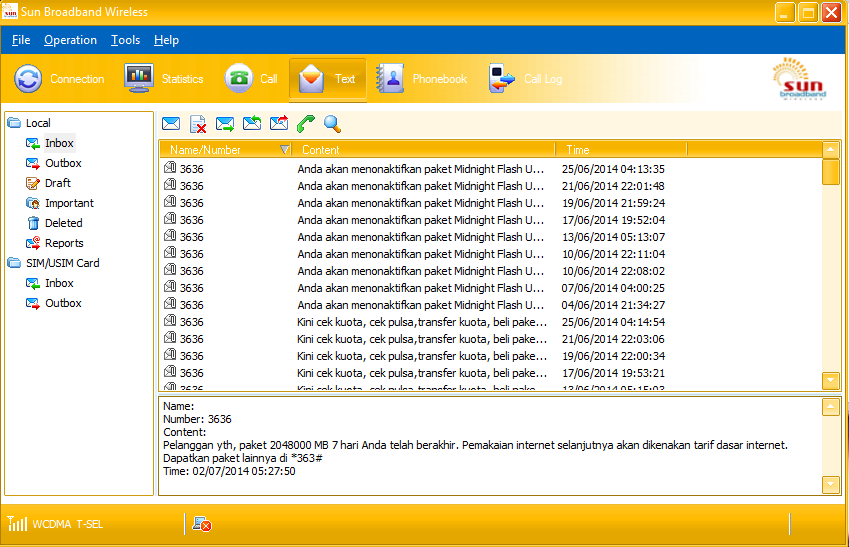Select the message dated 17/06/2014 19:52:04

tap(491, 220)
